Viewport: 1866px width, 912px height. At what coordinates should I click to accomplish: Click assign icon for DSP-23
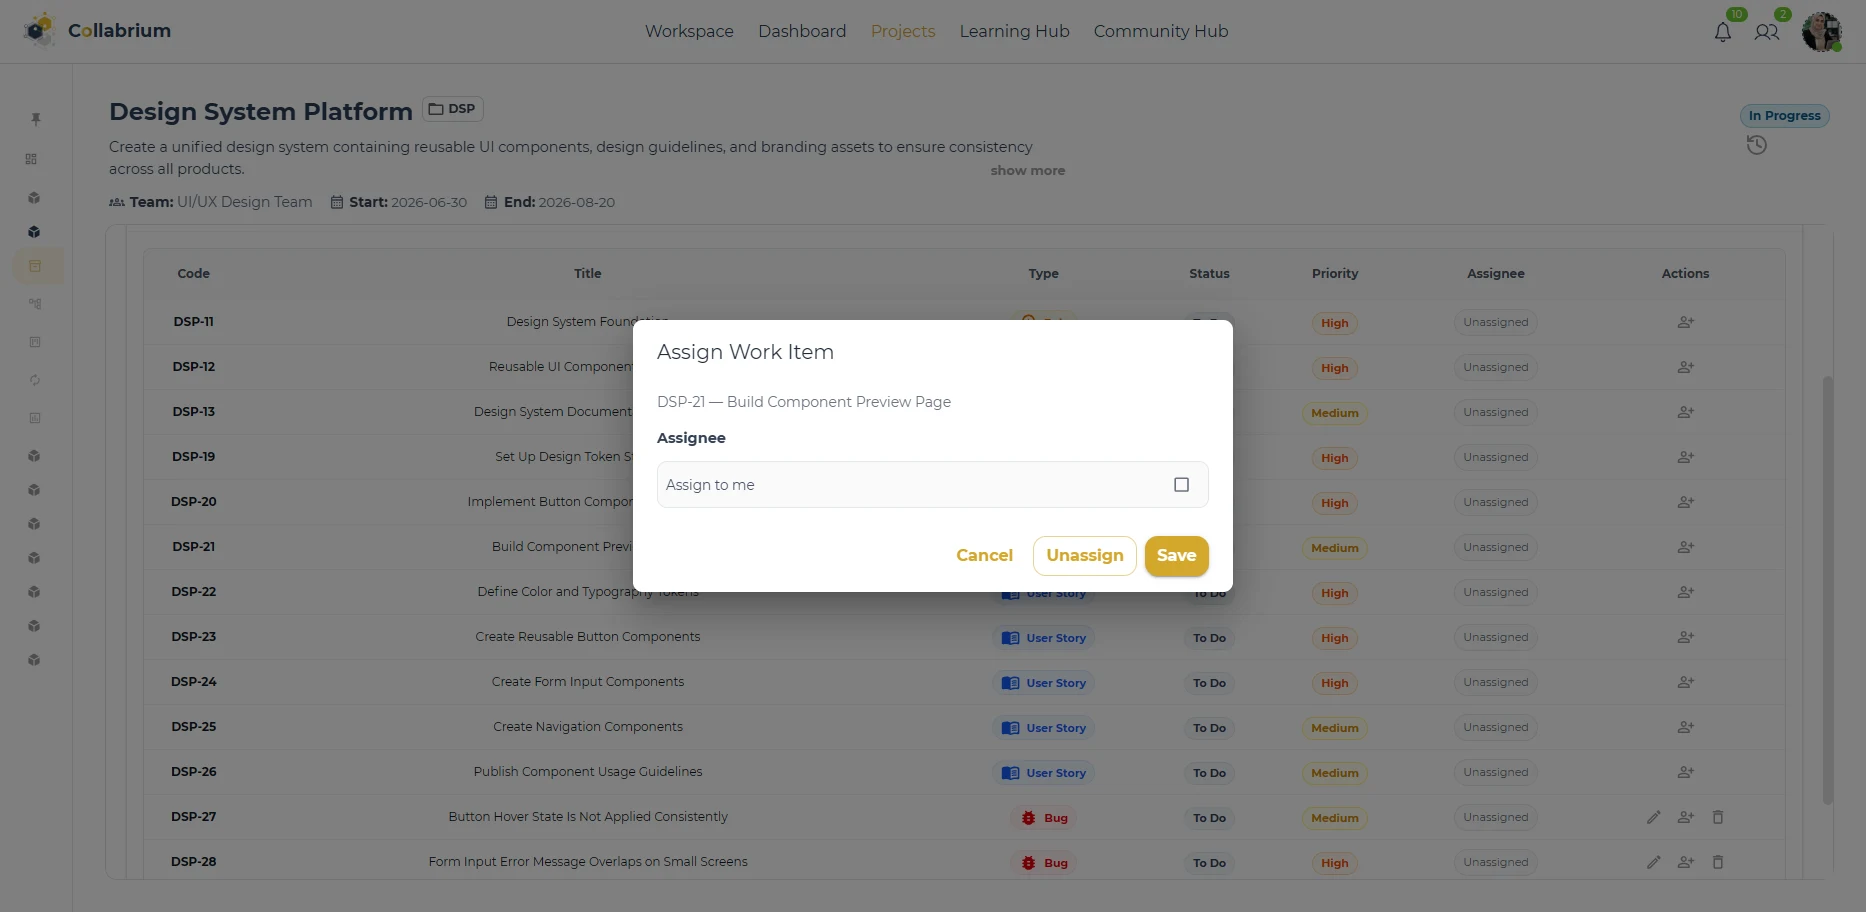[1686, 637]
